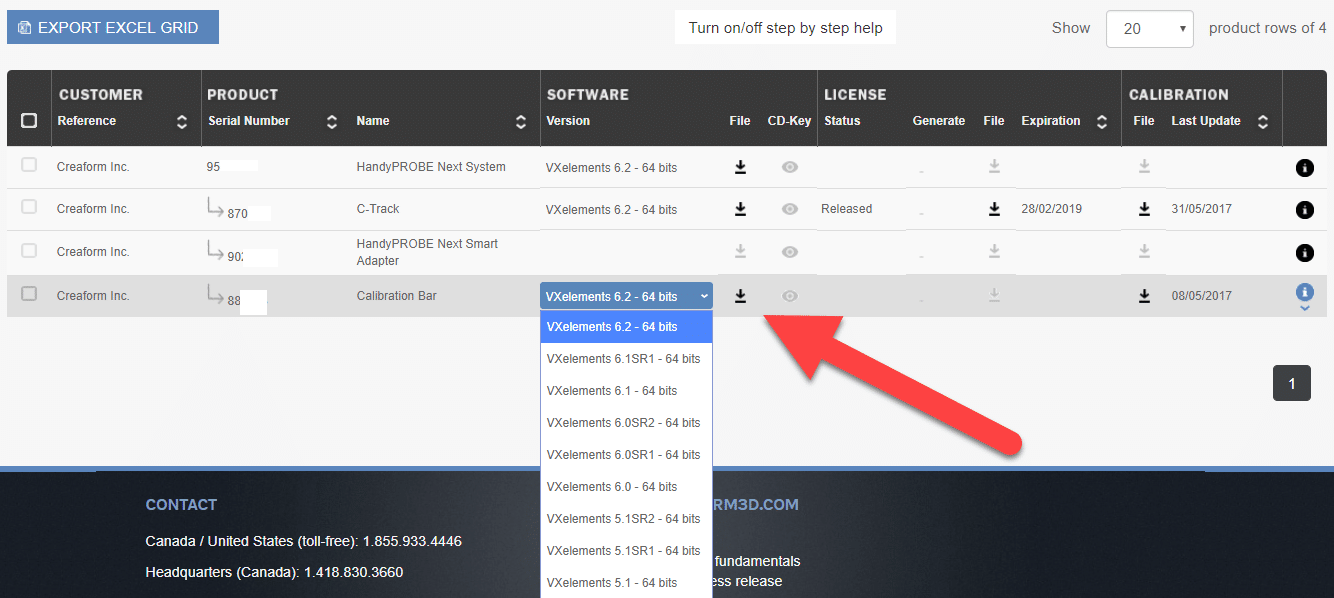
Task: Sort by customer Reference column
Action: coord(181,122)
